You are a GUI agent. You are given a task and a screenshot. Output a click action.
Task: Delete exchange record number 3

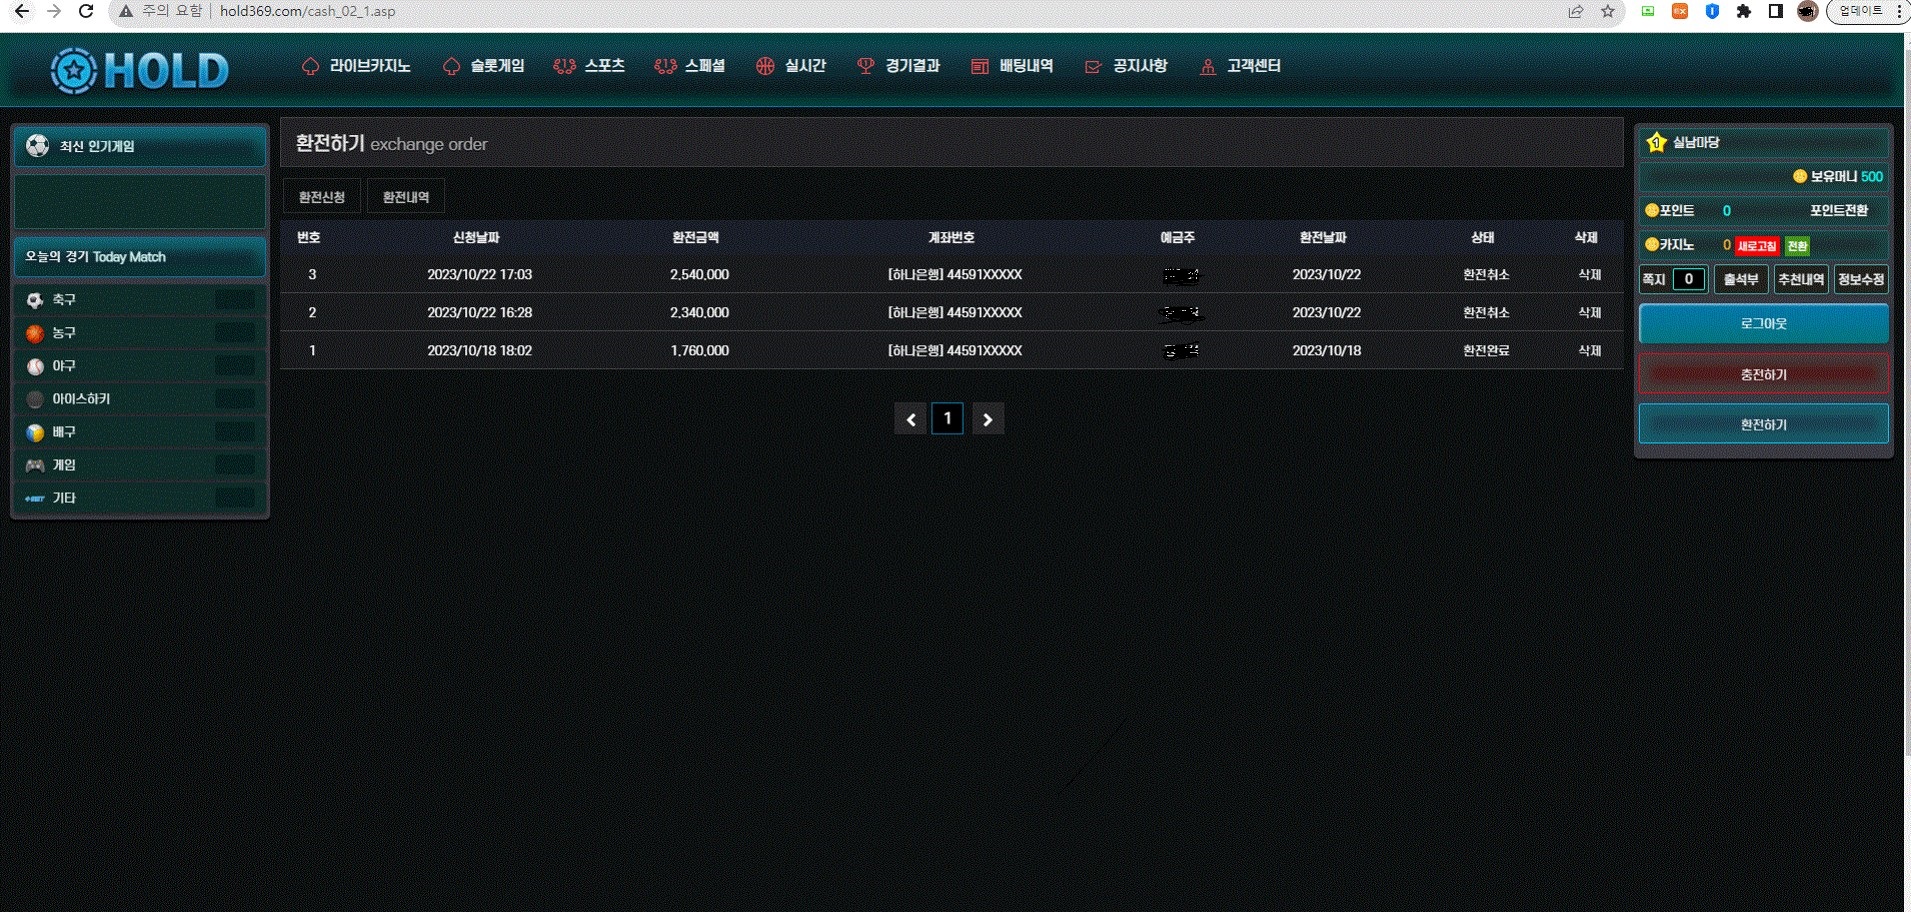click(1589, 275)
